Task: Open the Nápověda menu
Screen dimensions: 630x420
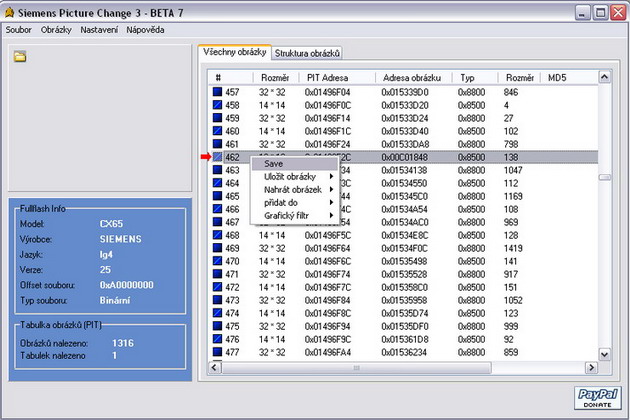Action: tap(145, 30)
